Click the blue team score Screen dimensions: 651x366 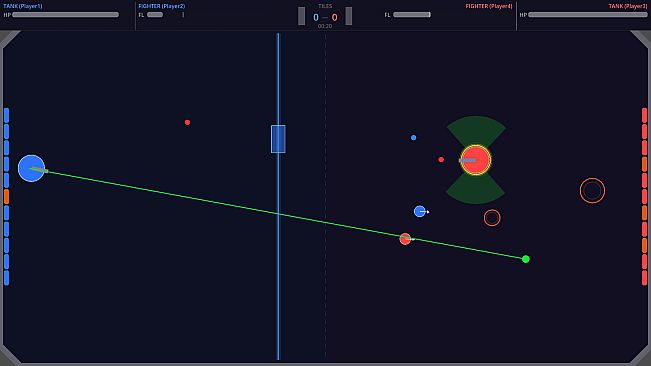coord(316,17)
